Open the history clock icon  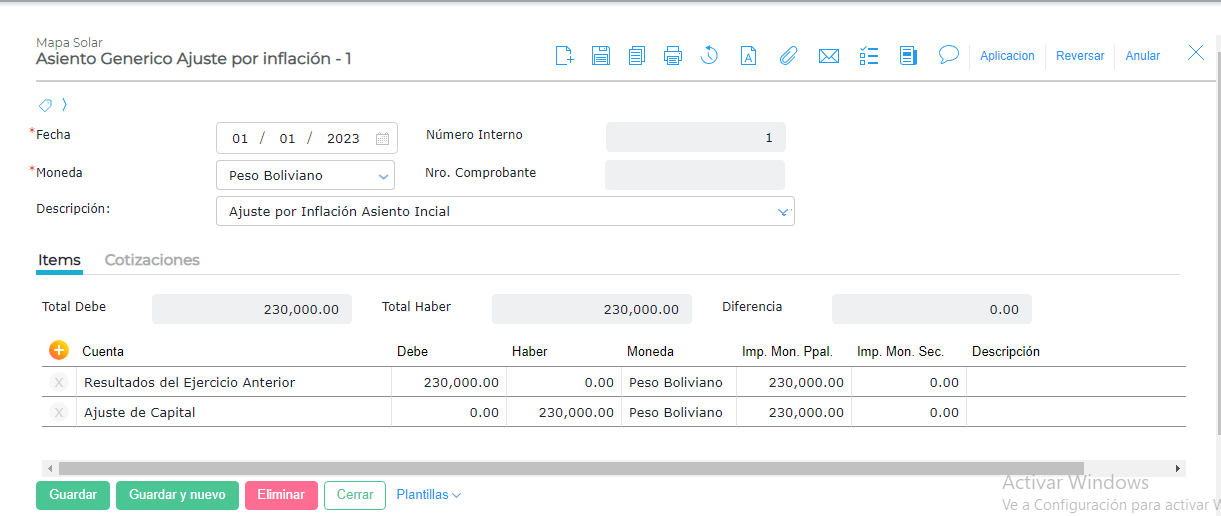coord(709,56)
